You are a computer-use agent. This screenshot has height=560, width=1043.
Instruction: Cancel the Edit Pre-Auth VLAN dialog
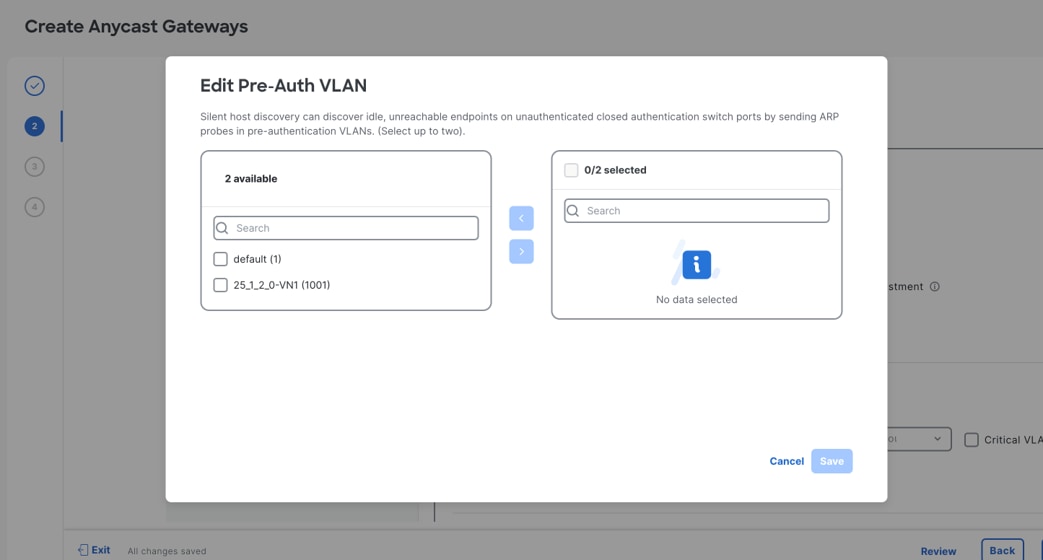[x=786, y=461]
